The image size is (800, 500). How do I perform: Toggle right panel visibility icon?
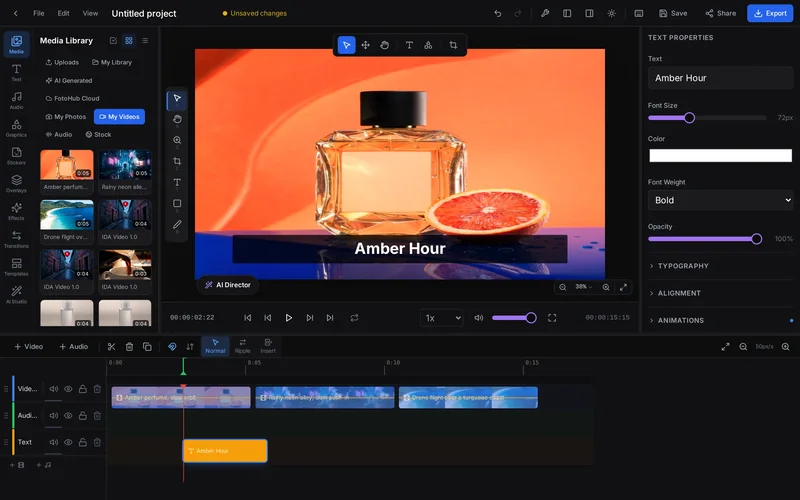pyautogui.click(x=589, y=13)
